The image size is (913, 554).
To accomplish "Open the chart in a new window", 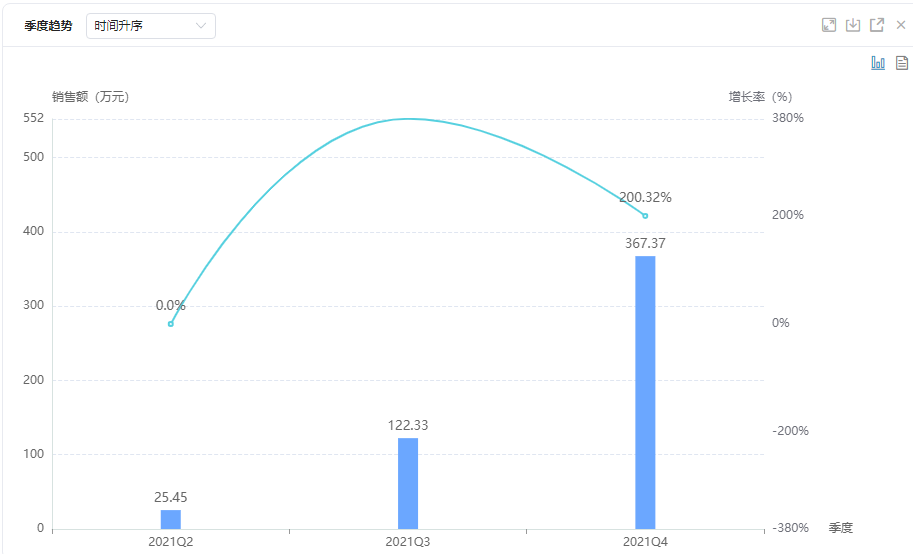I will [x=877, y=25].
